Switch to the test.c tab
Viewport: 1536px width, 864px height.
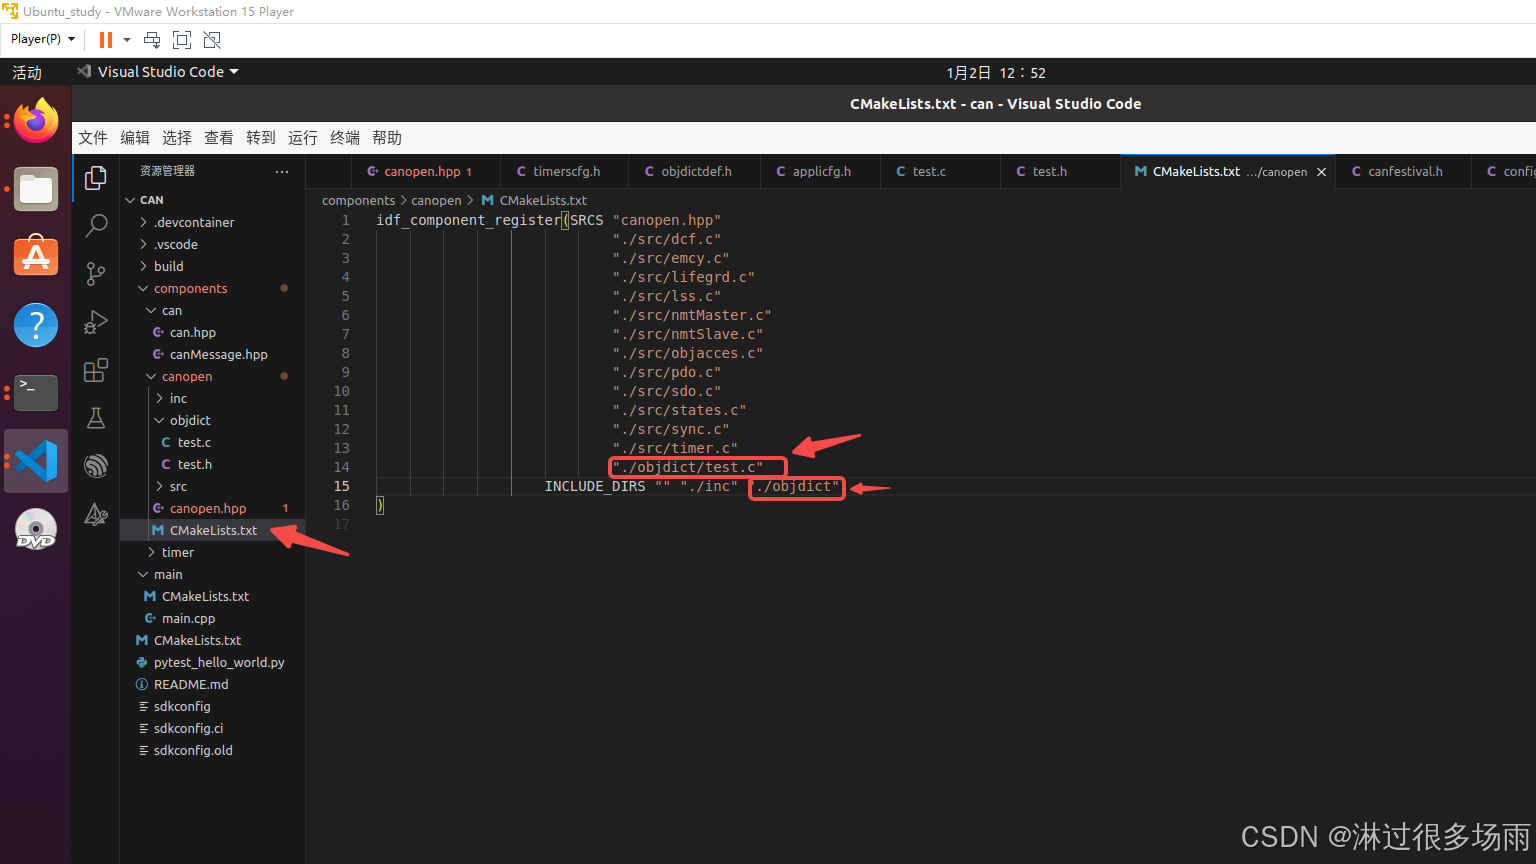click(x=940, y=172)
